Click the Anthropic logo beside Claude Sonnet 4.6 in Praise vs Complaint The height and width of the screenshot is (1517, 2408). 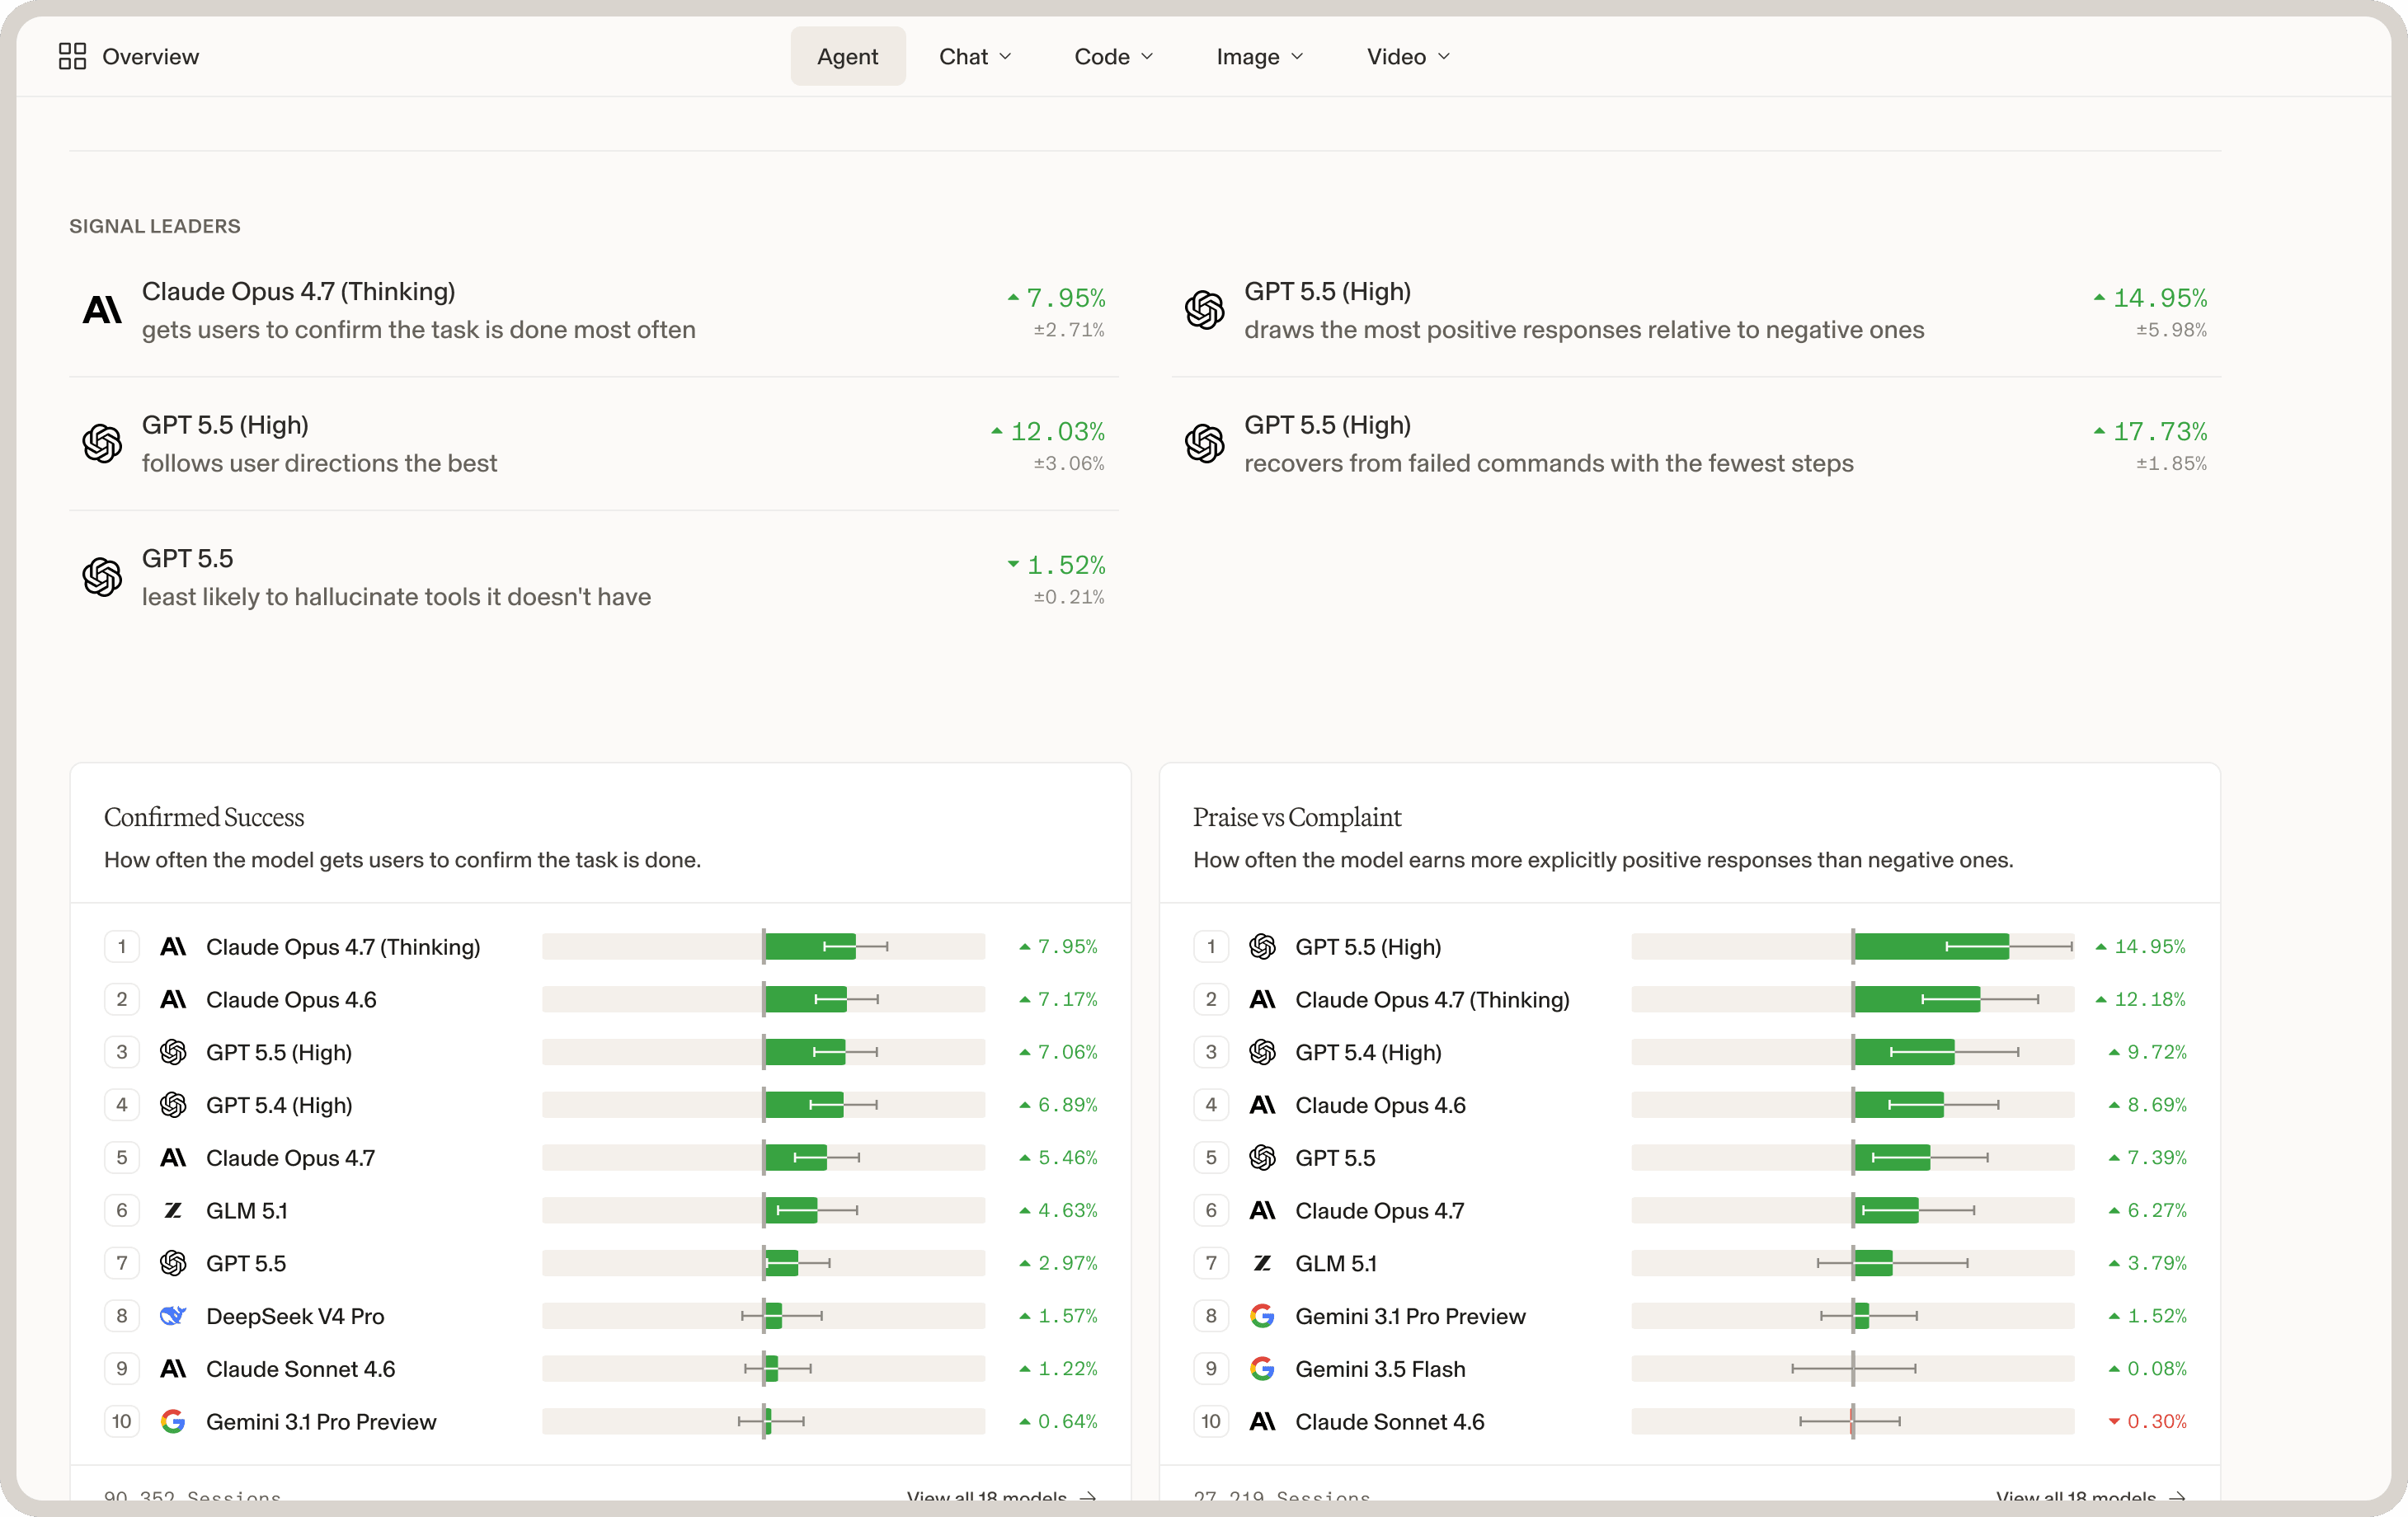pyautogui.click(x=1262, y=1422)
